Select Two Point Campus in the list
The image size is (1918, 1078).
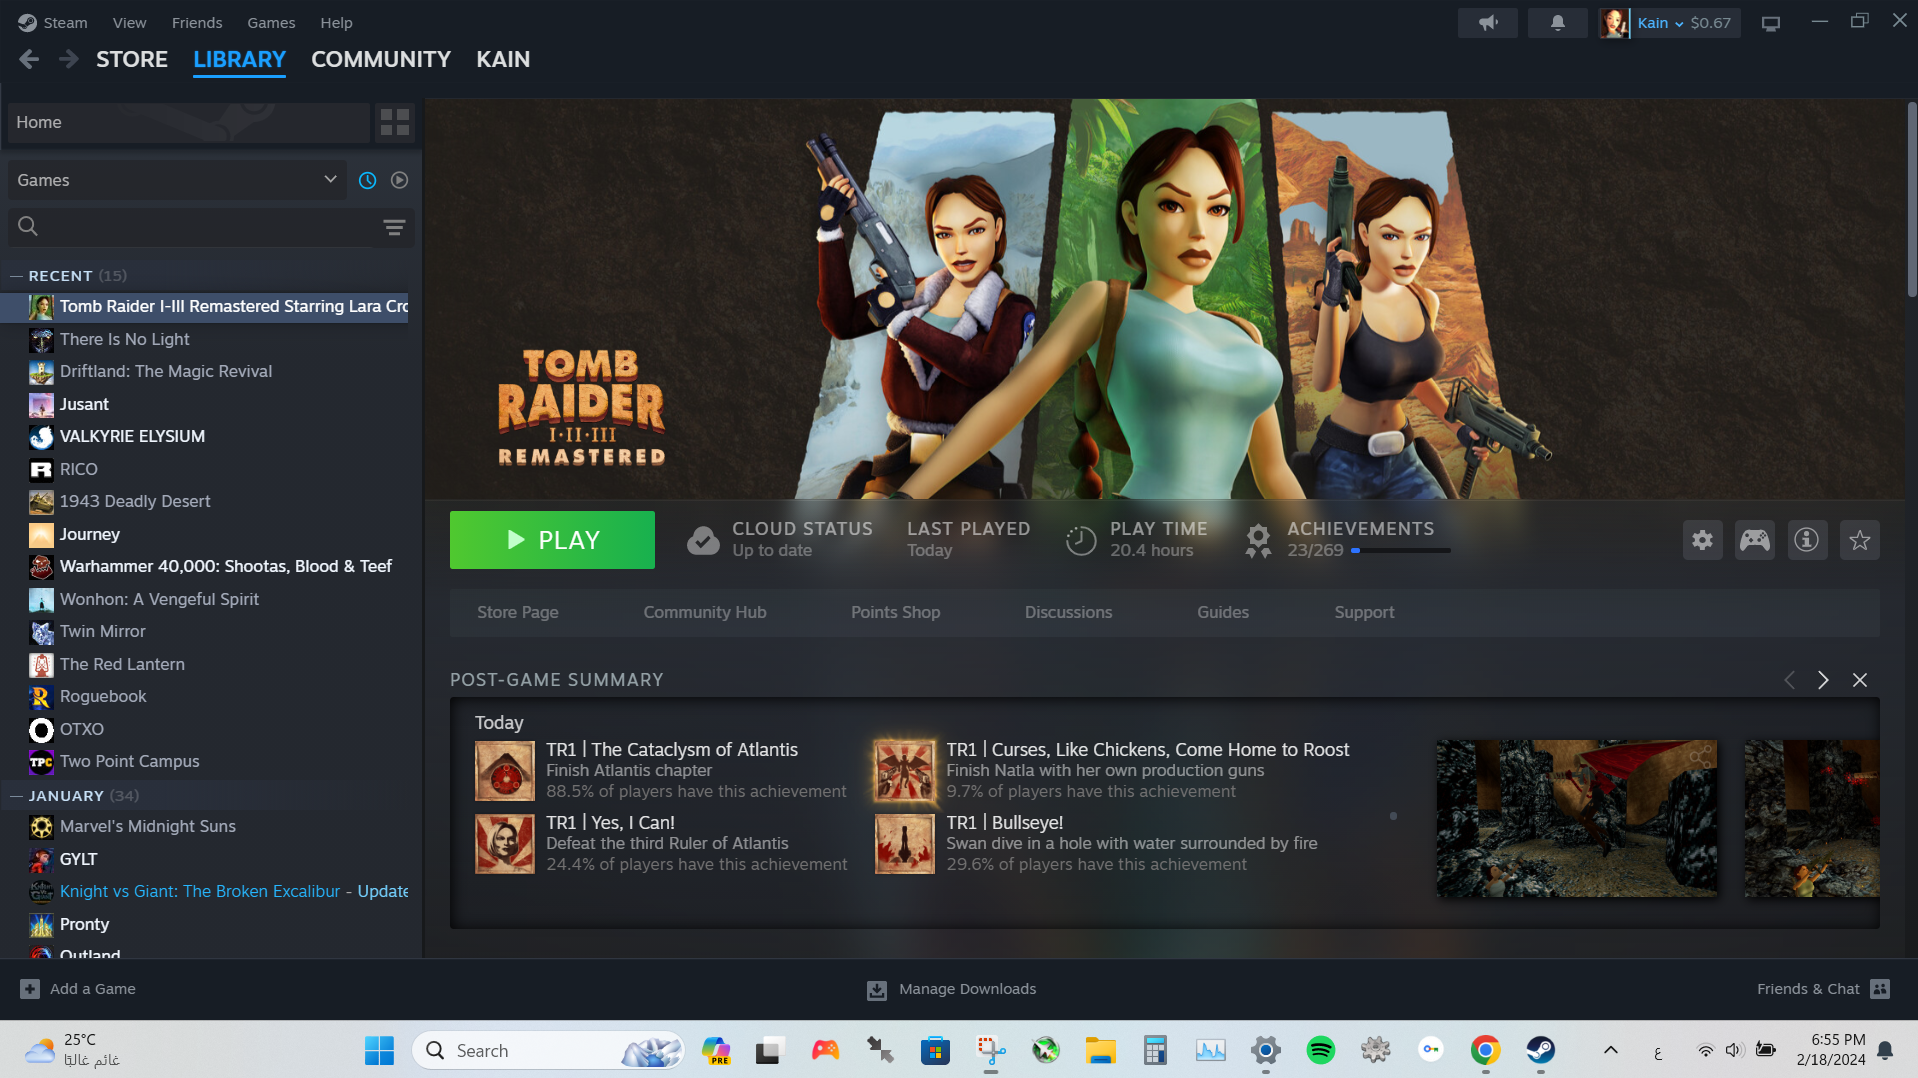coord(129,762)
